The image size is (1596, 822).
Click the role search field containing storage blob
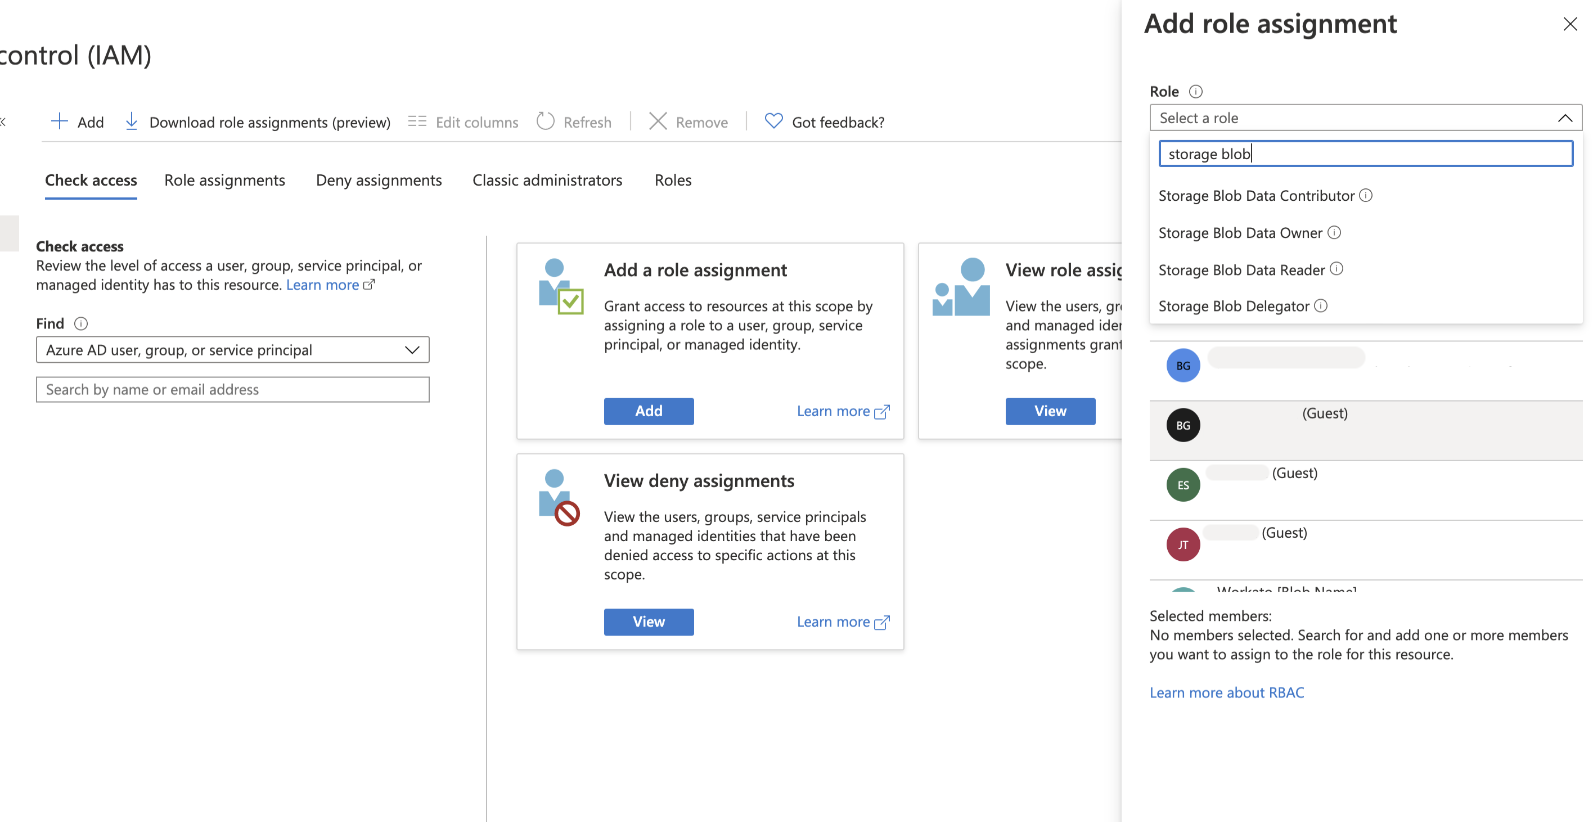tap(1366, 153)
